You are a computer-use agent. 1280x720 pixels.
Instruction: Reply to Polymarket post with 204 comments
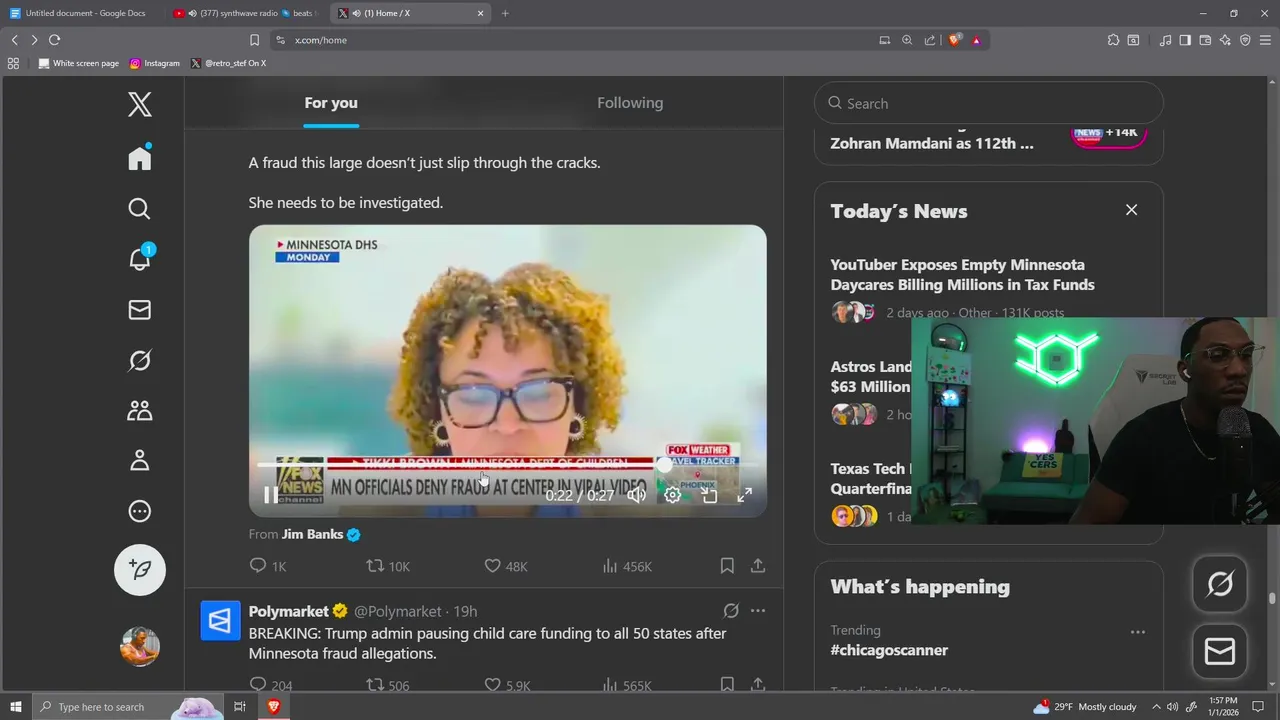point(270,685)
